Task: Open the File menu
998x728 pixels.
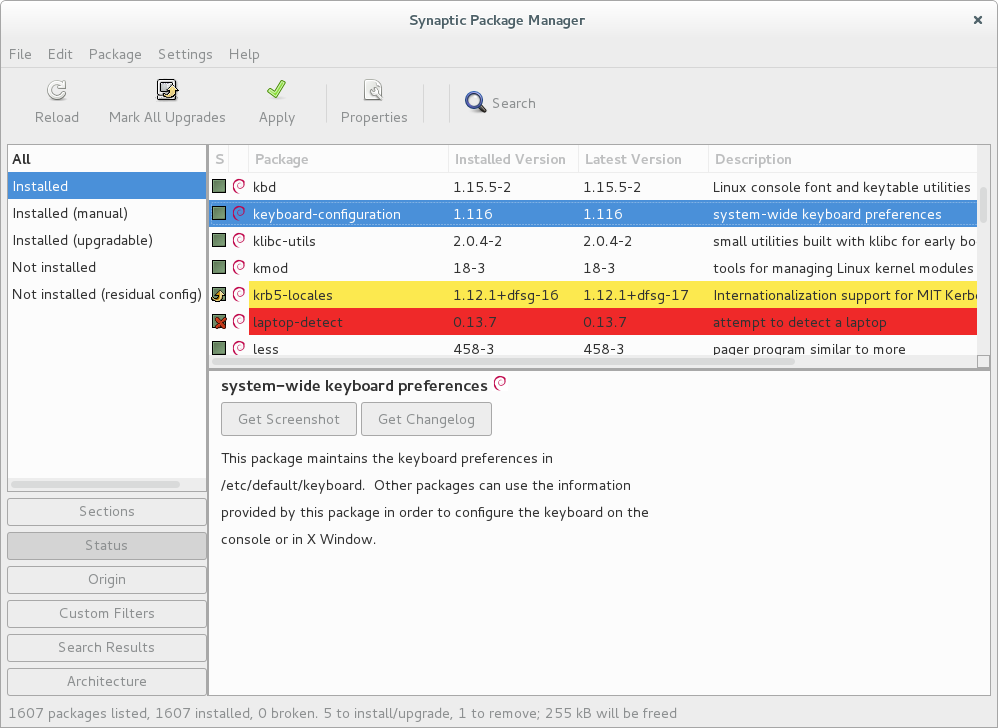Action: (20, 54)
